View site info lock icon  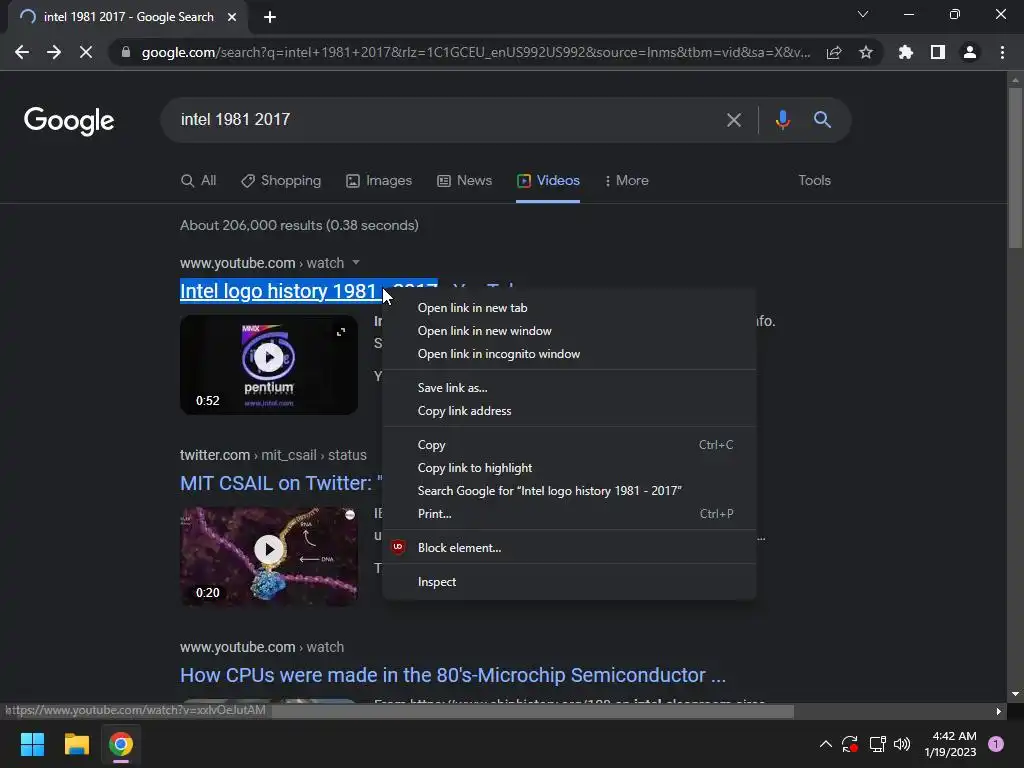tap(126, 52)
